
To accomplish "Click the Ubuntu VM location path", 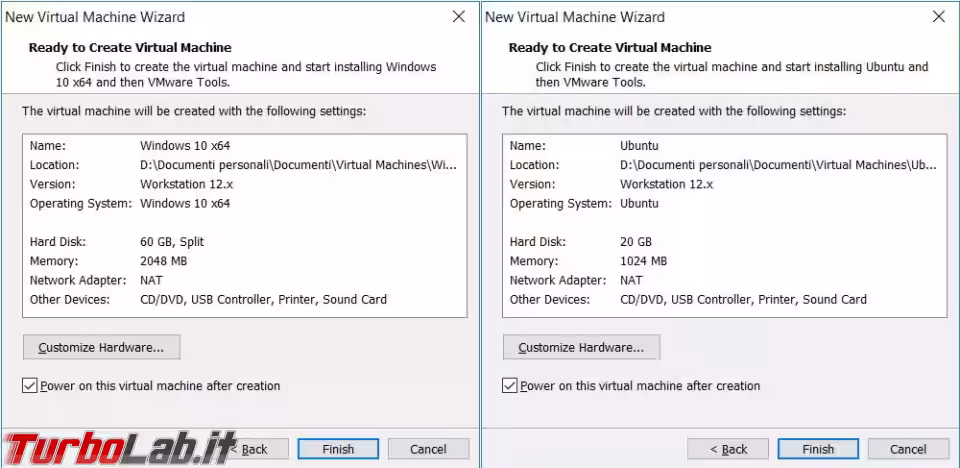I will pyautogui.click(x=779, y=165).
